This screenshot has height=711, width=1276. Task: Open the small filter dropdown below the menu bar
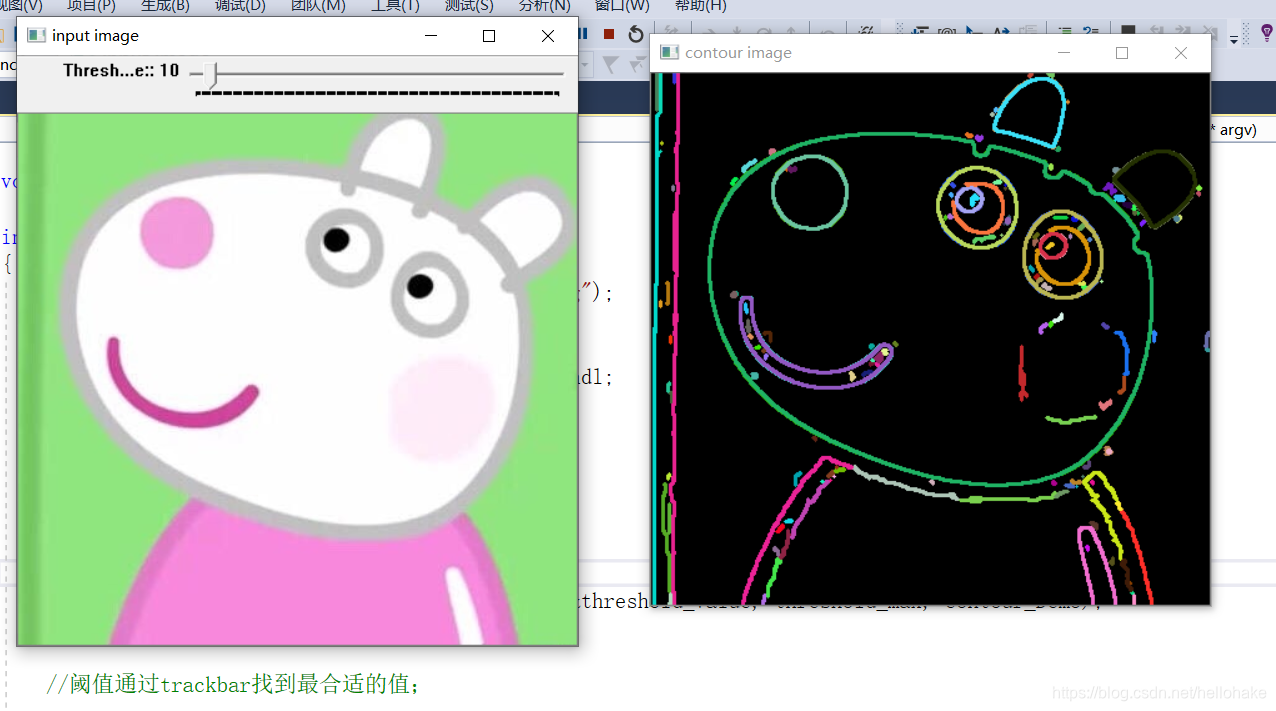(x=585, y=65)
